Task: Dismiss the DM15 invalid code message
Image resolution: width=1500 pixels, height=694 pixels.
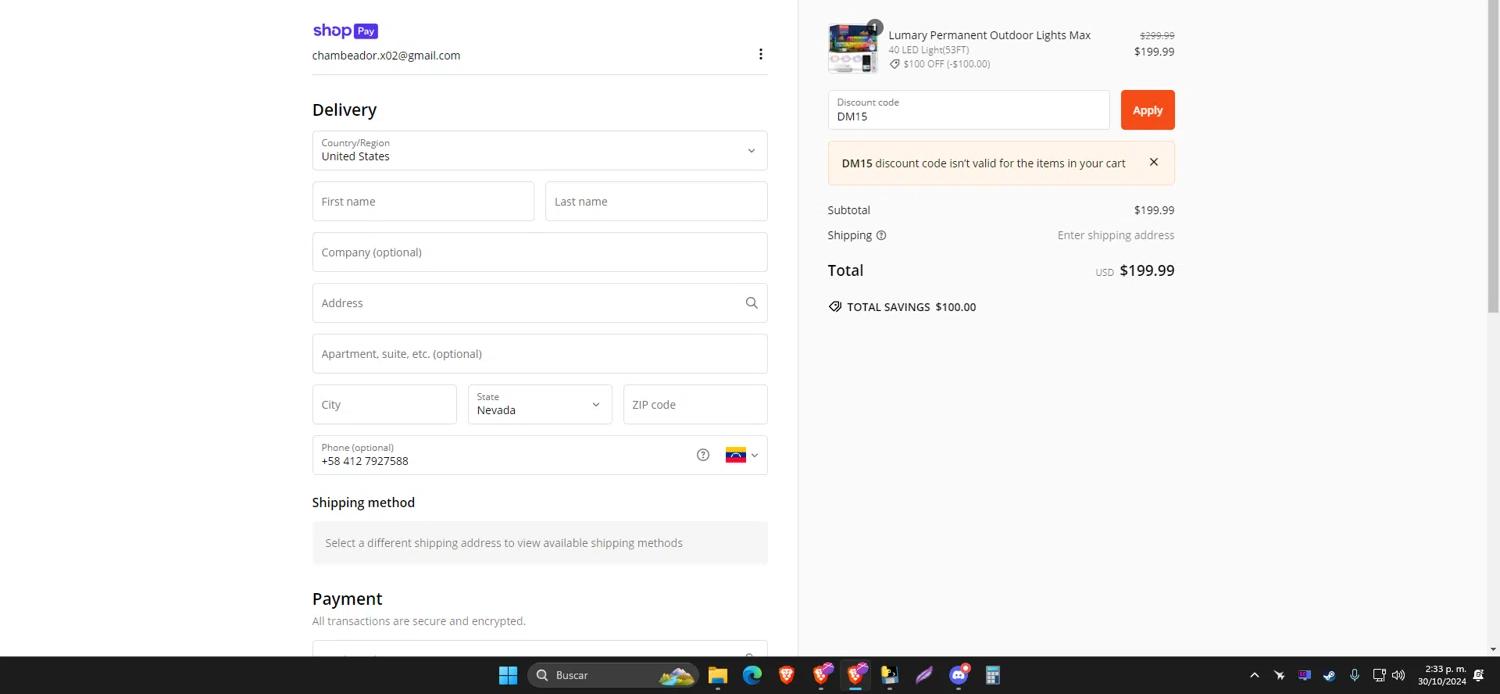Action: 1153,162
